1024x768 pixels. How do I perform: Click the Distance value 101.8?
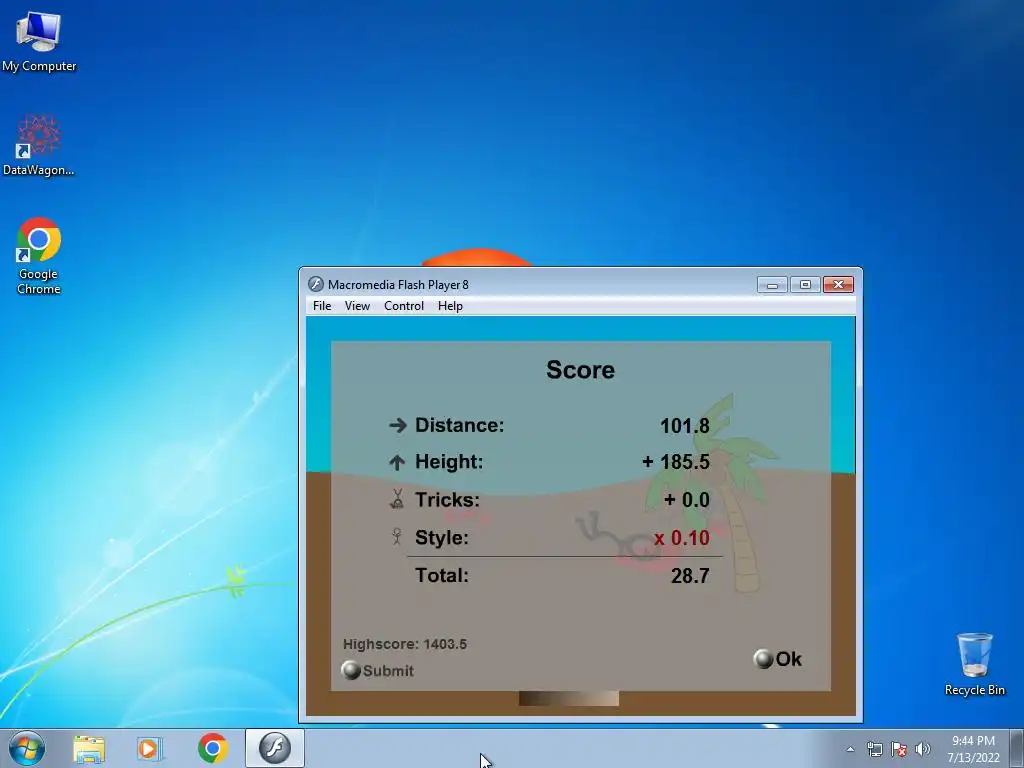click(684, 426)
